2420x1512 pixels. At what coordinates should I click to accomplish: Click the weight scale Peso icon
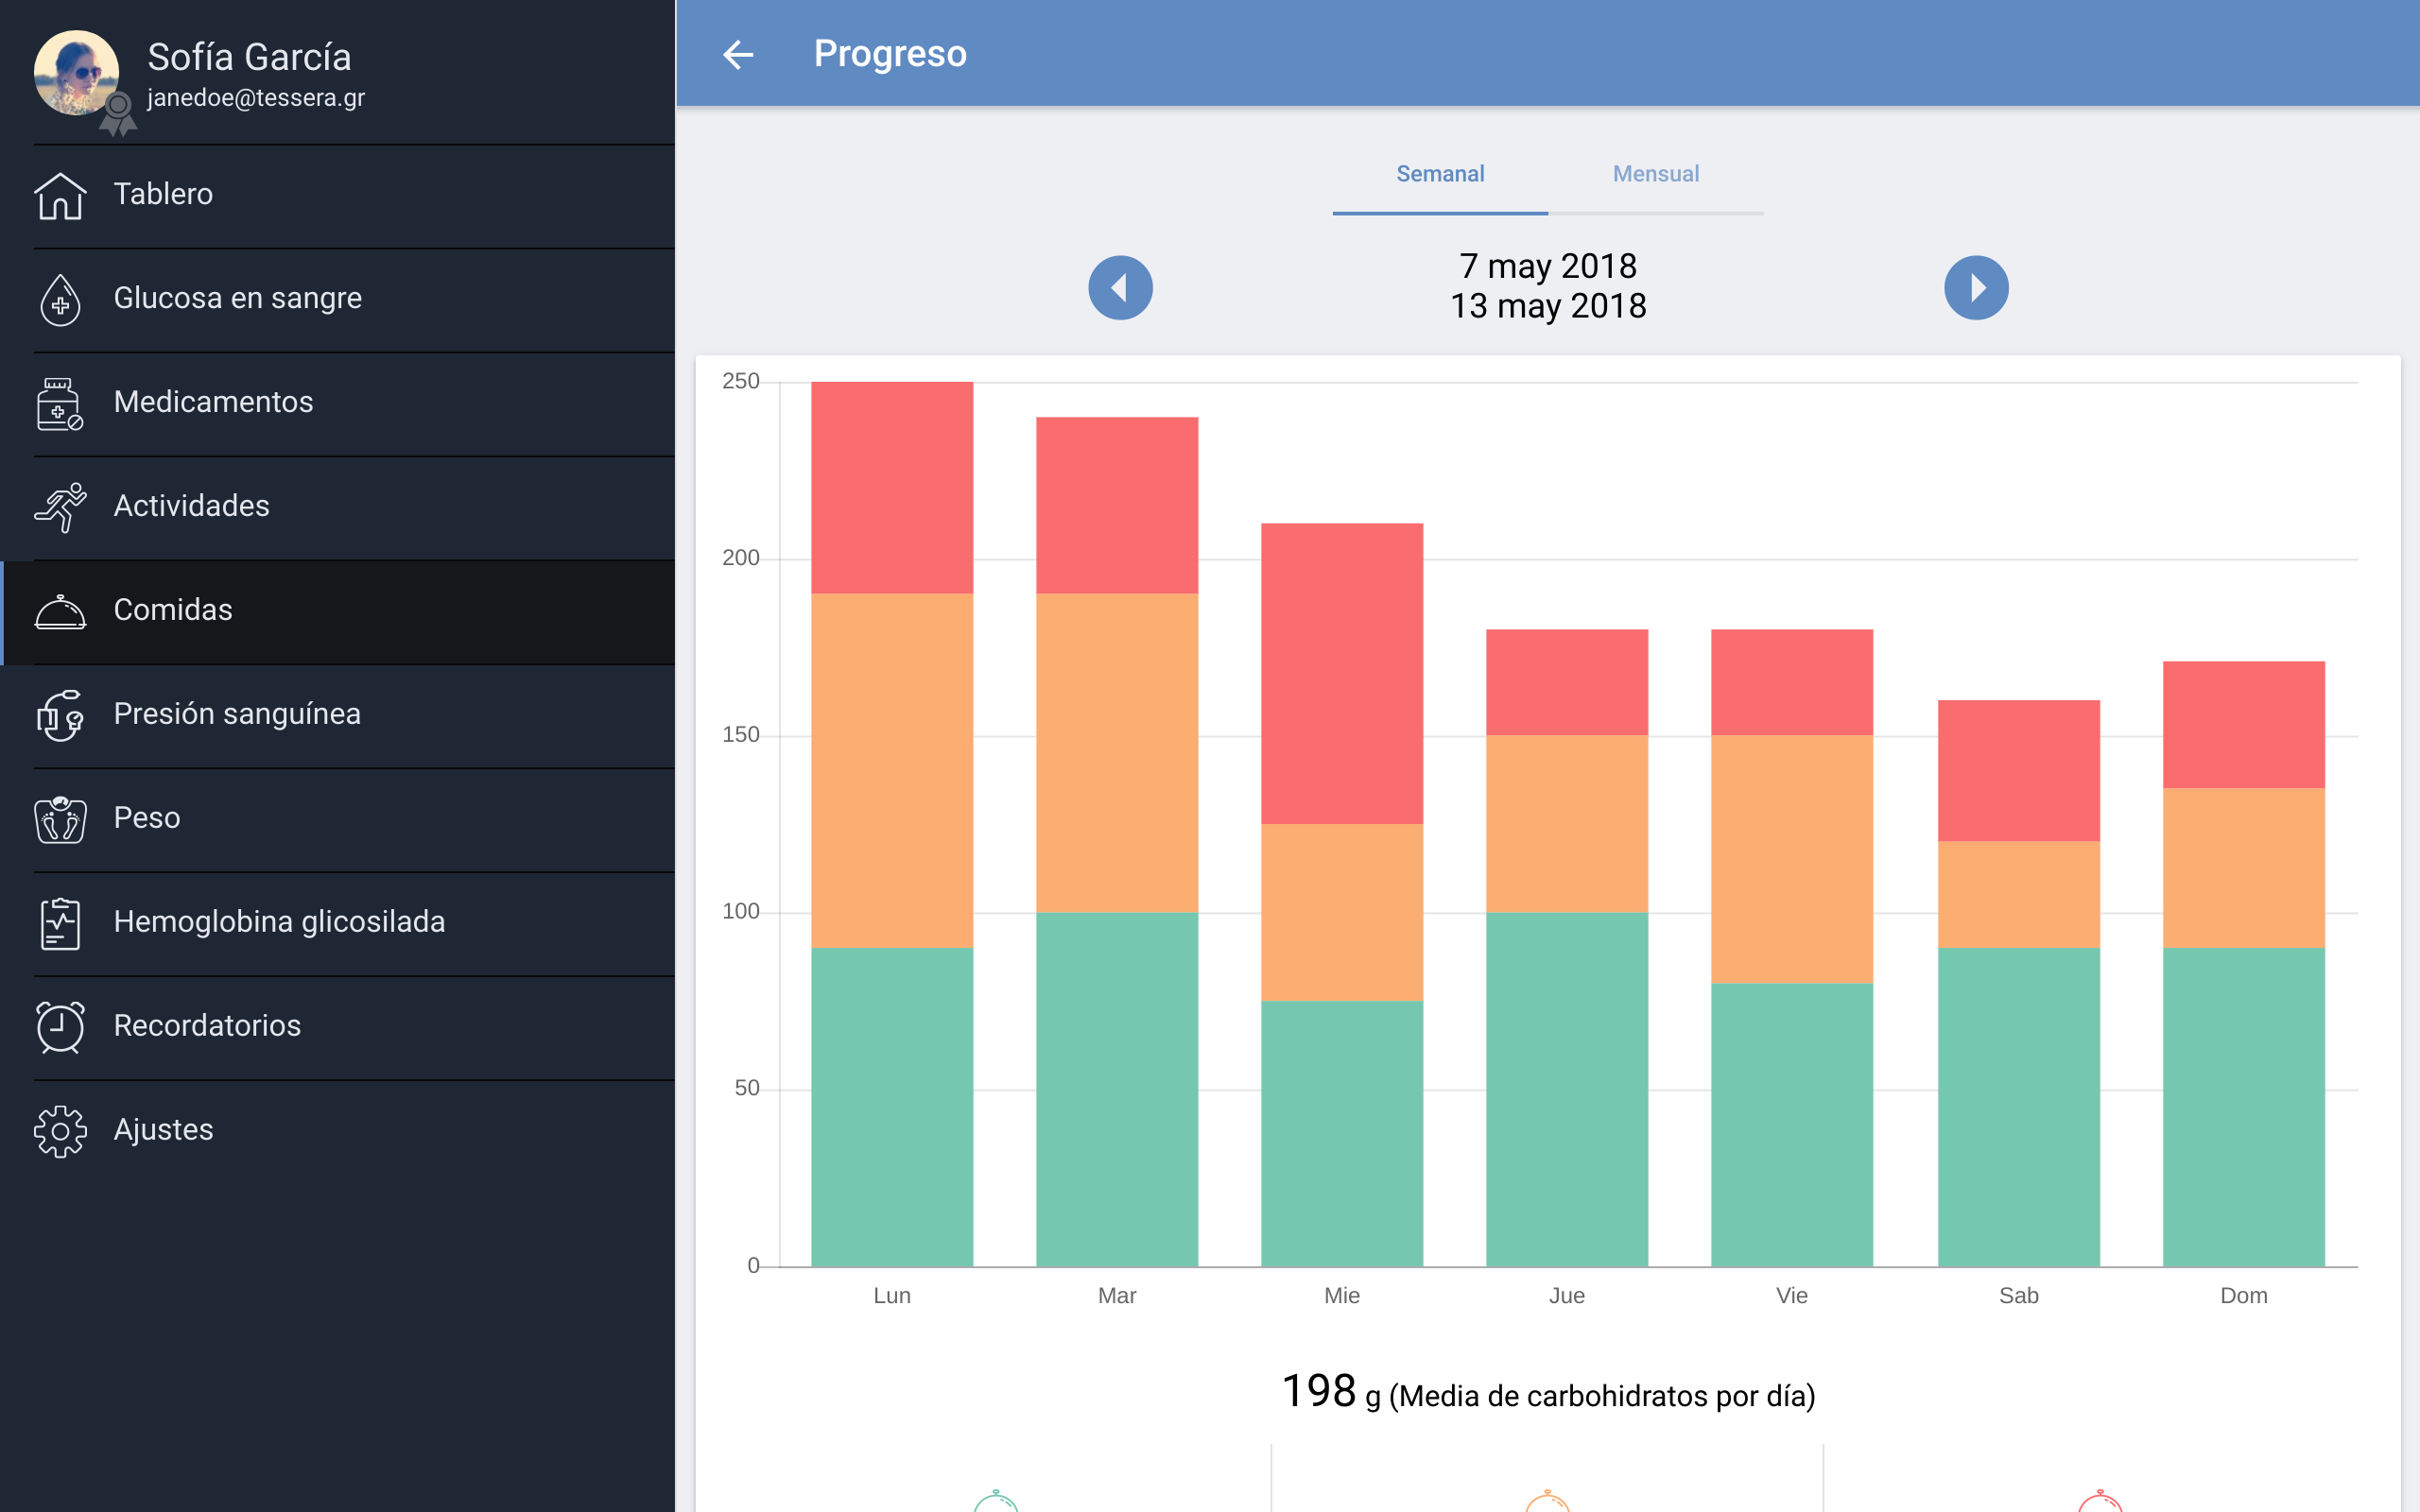tap(60, 819)
